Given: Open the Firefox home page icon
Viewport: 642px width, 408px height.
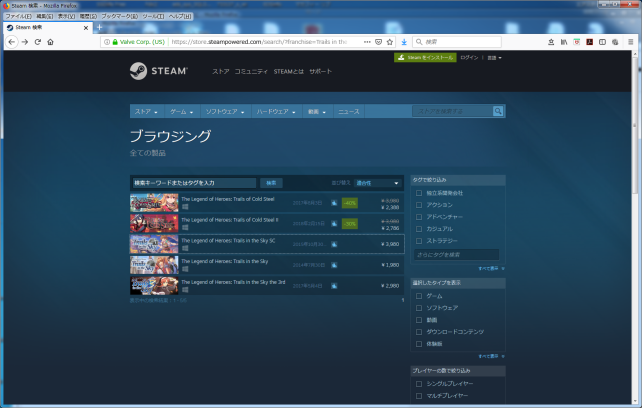Looking at the screenshot, I should (50, 42).
